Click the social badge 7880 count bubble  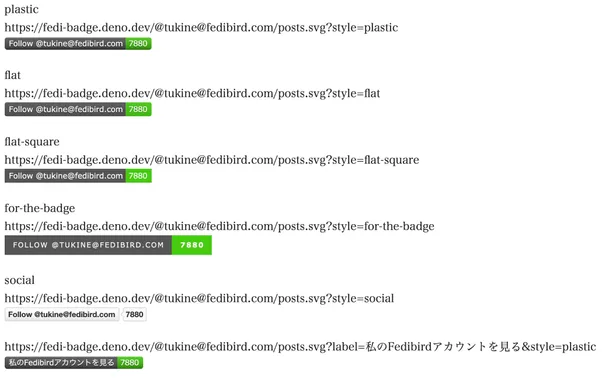134,315
